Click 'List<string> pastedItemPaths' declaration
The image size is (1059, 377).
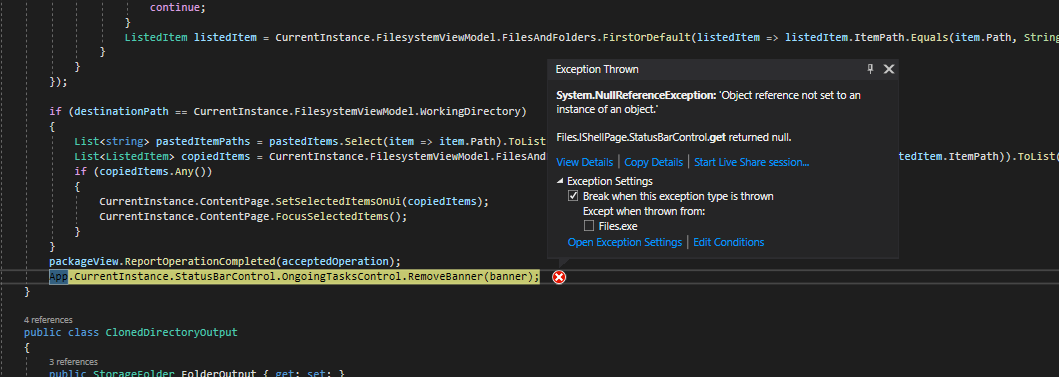[x=168, y=141]
